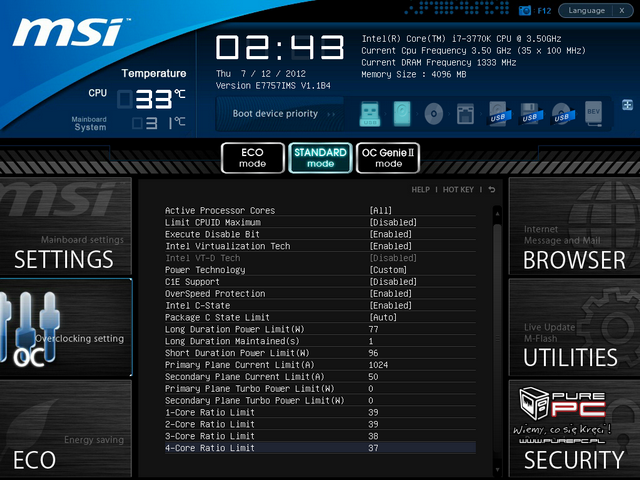The image size is (640, 480).
Task: Open the BROWSER section
Action: coord(574,226)
